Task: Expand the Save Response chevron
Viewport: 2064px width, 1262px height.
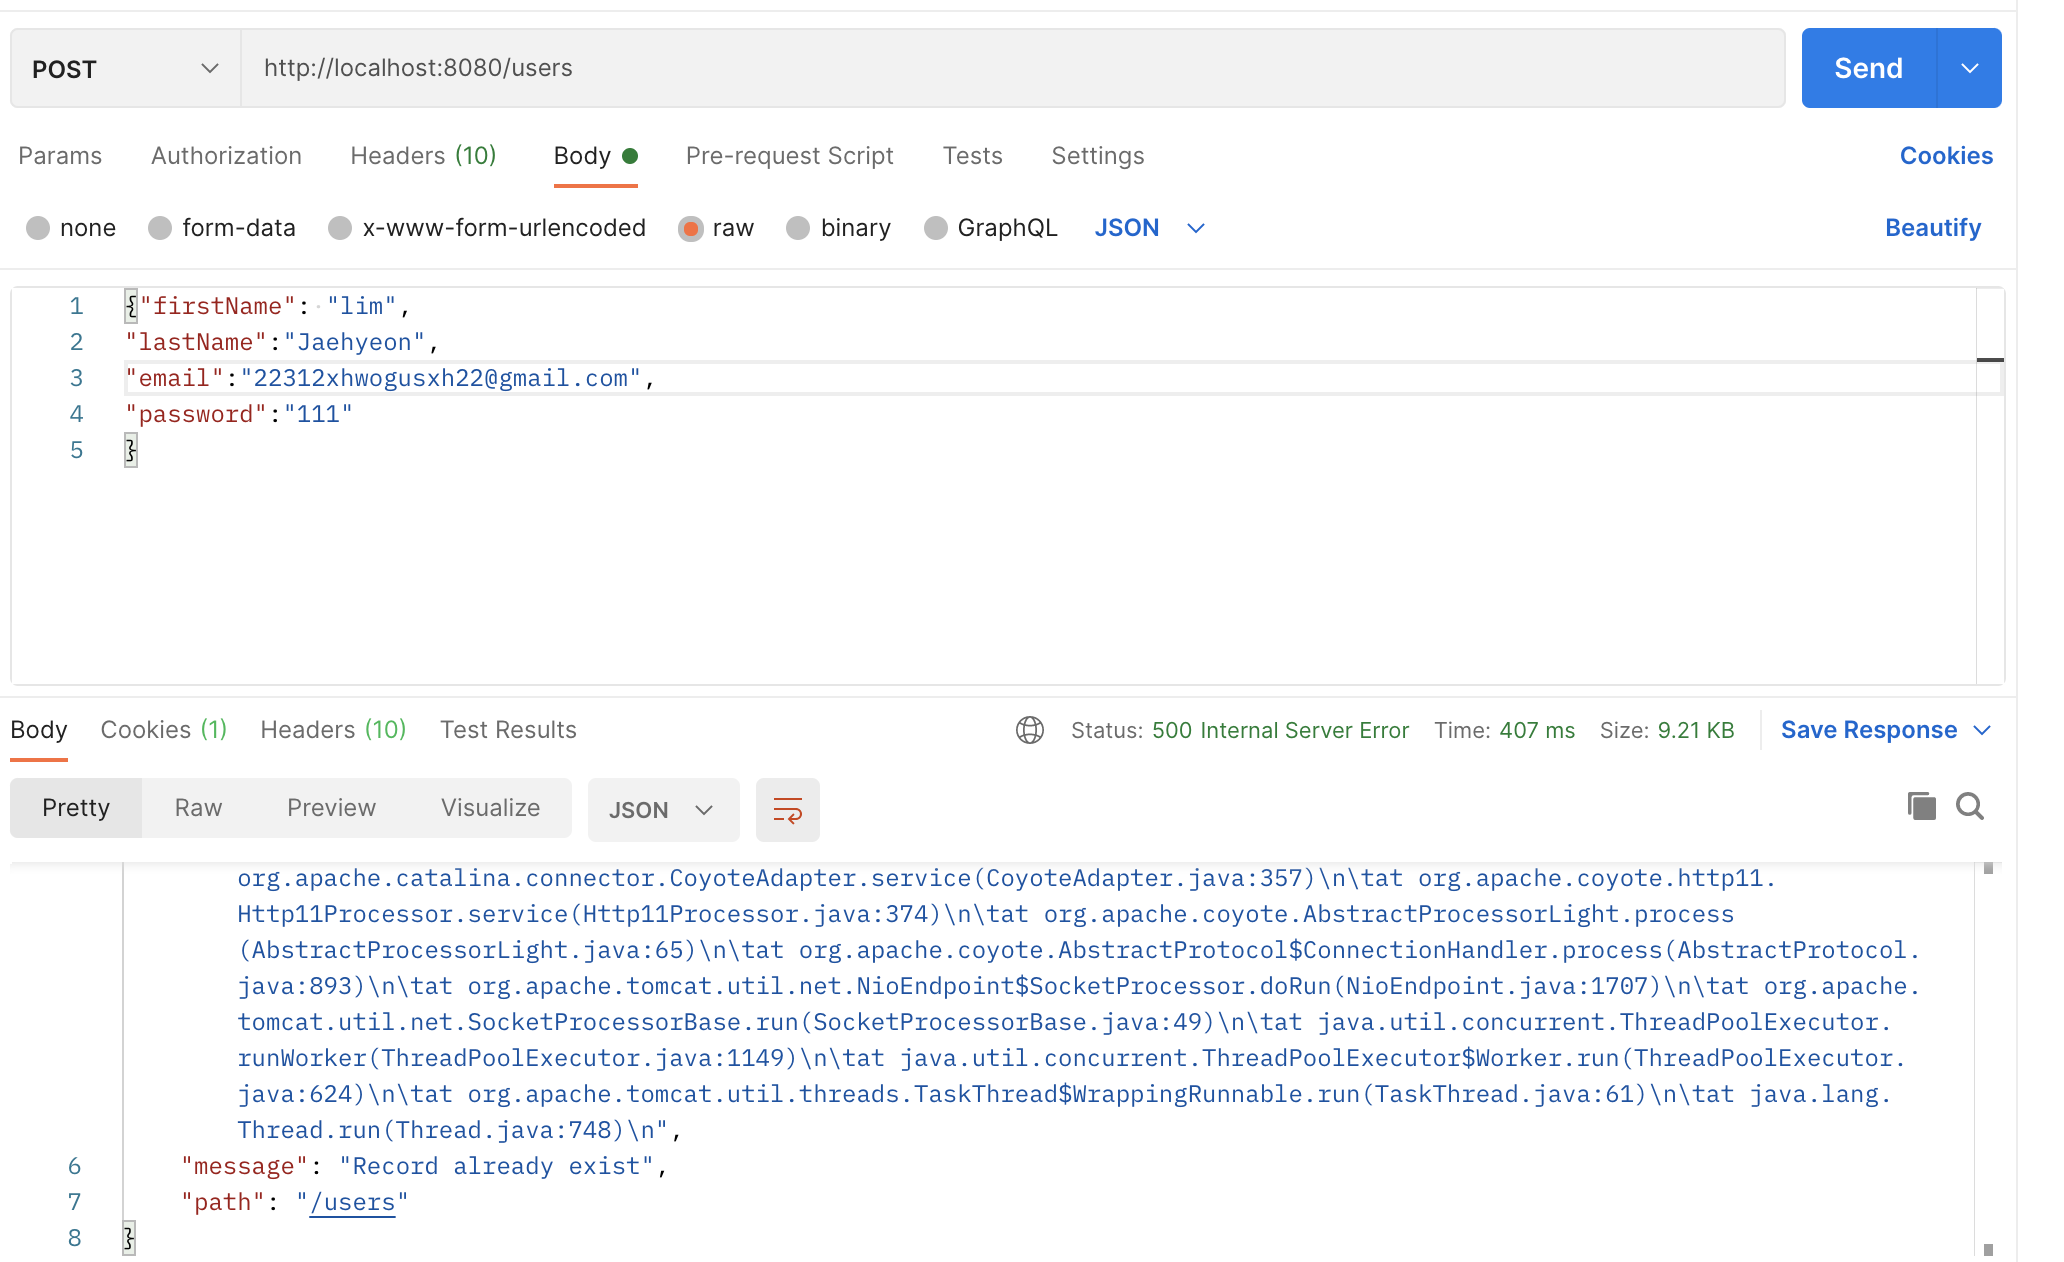Action: (1983, 730)
